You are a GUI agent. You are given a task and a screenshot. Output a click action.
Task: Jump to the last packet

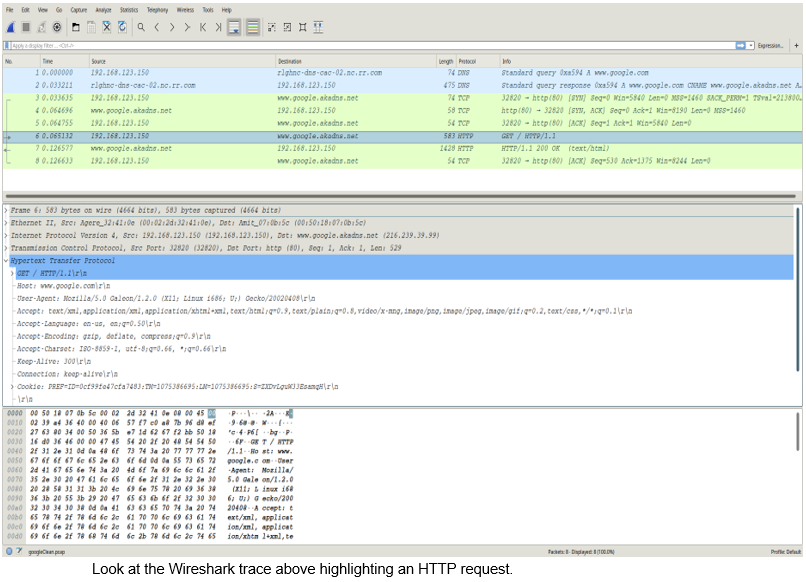218,27
